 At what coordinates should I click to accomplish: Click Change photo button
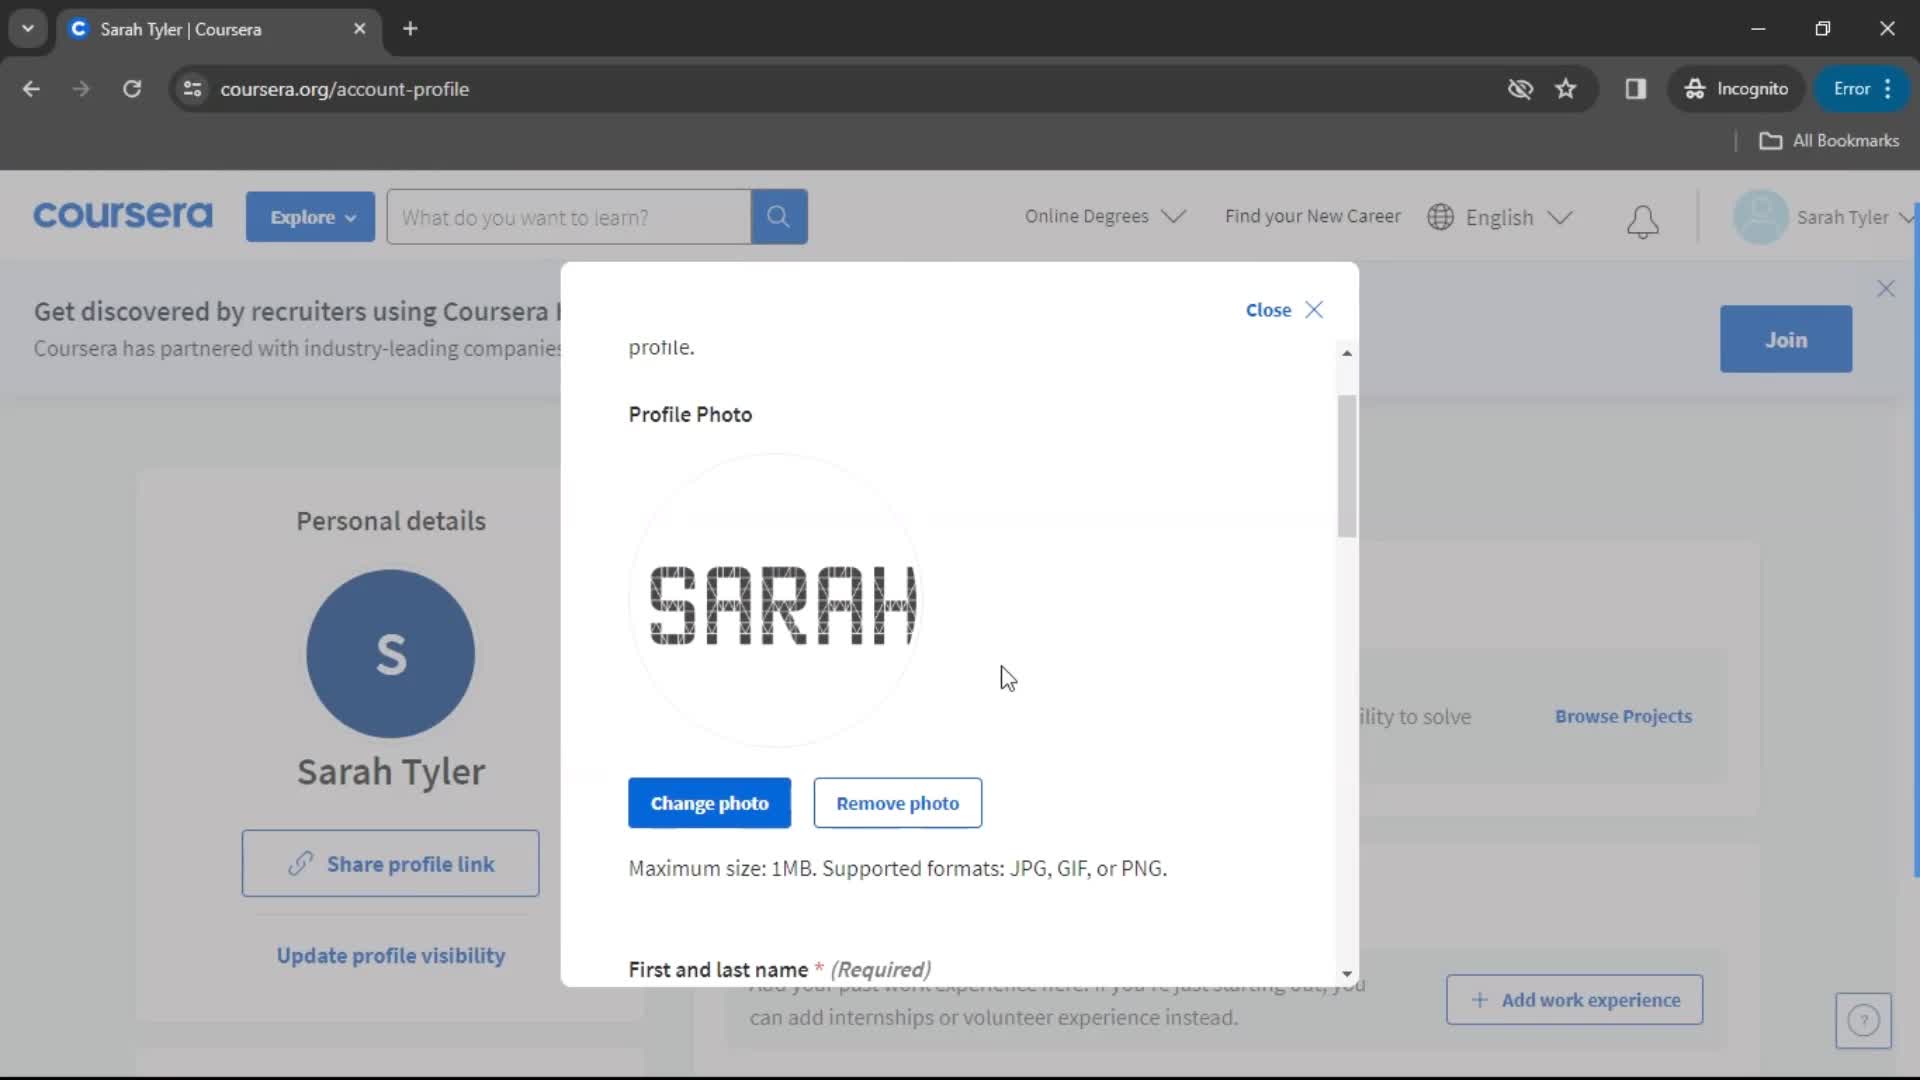[x=709, y=803]
